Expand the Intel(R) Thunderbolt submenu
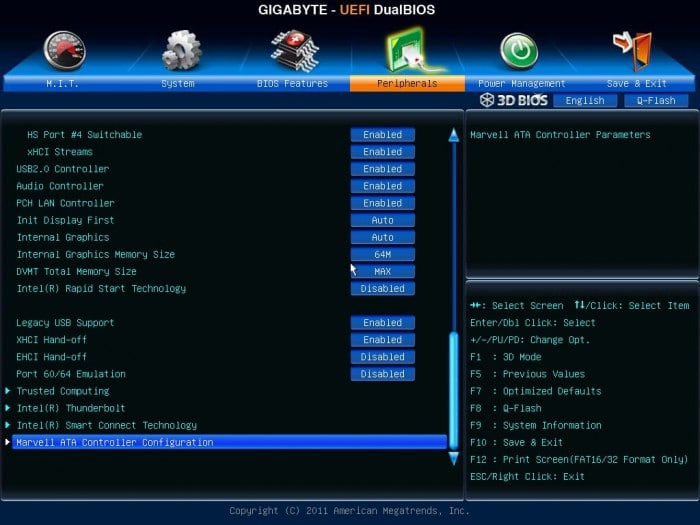This screenshot has height=525, width=700. 71,408
